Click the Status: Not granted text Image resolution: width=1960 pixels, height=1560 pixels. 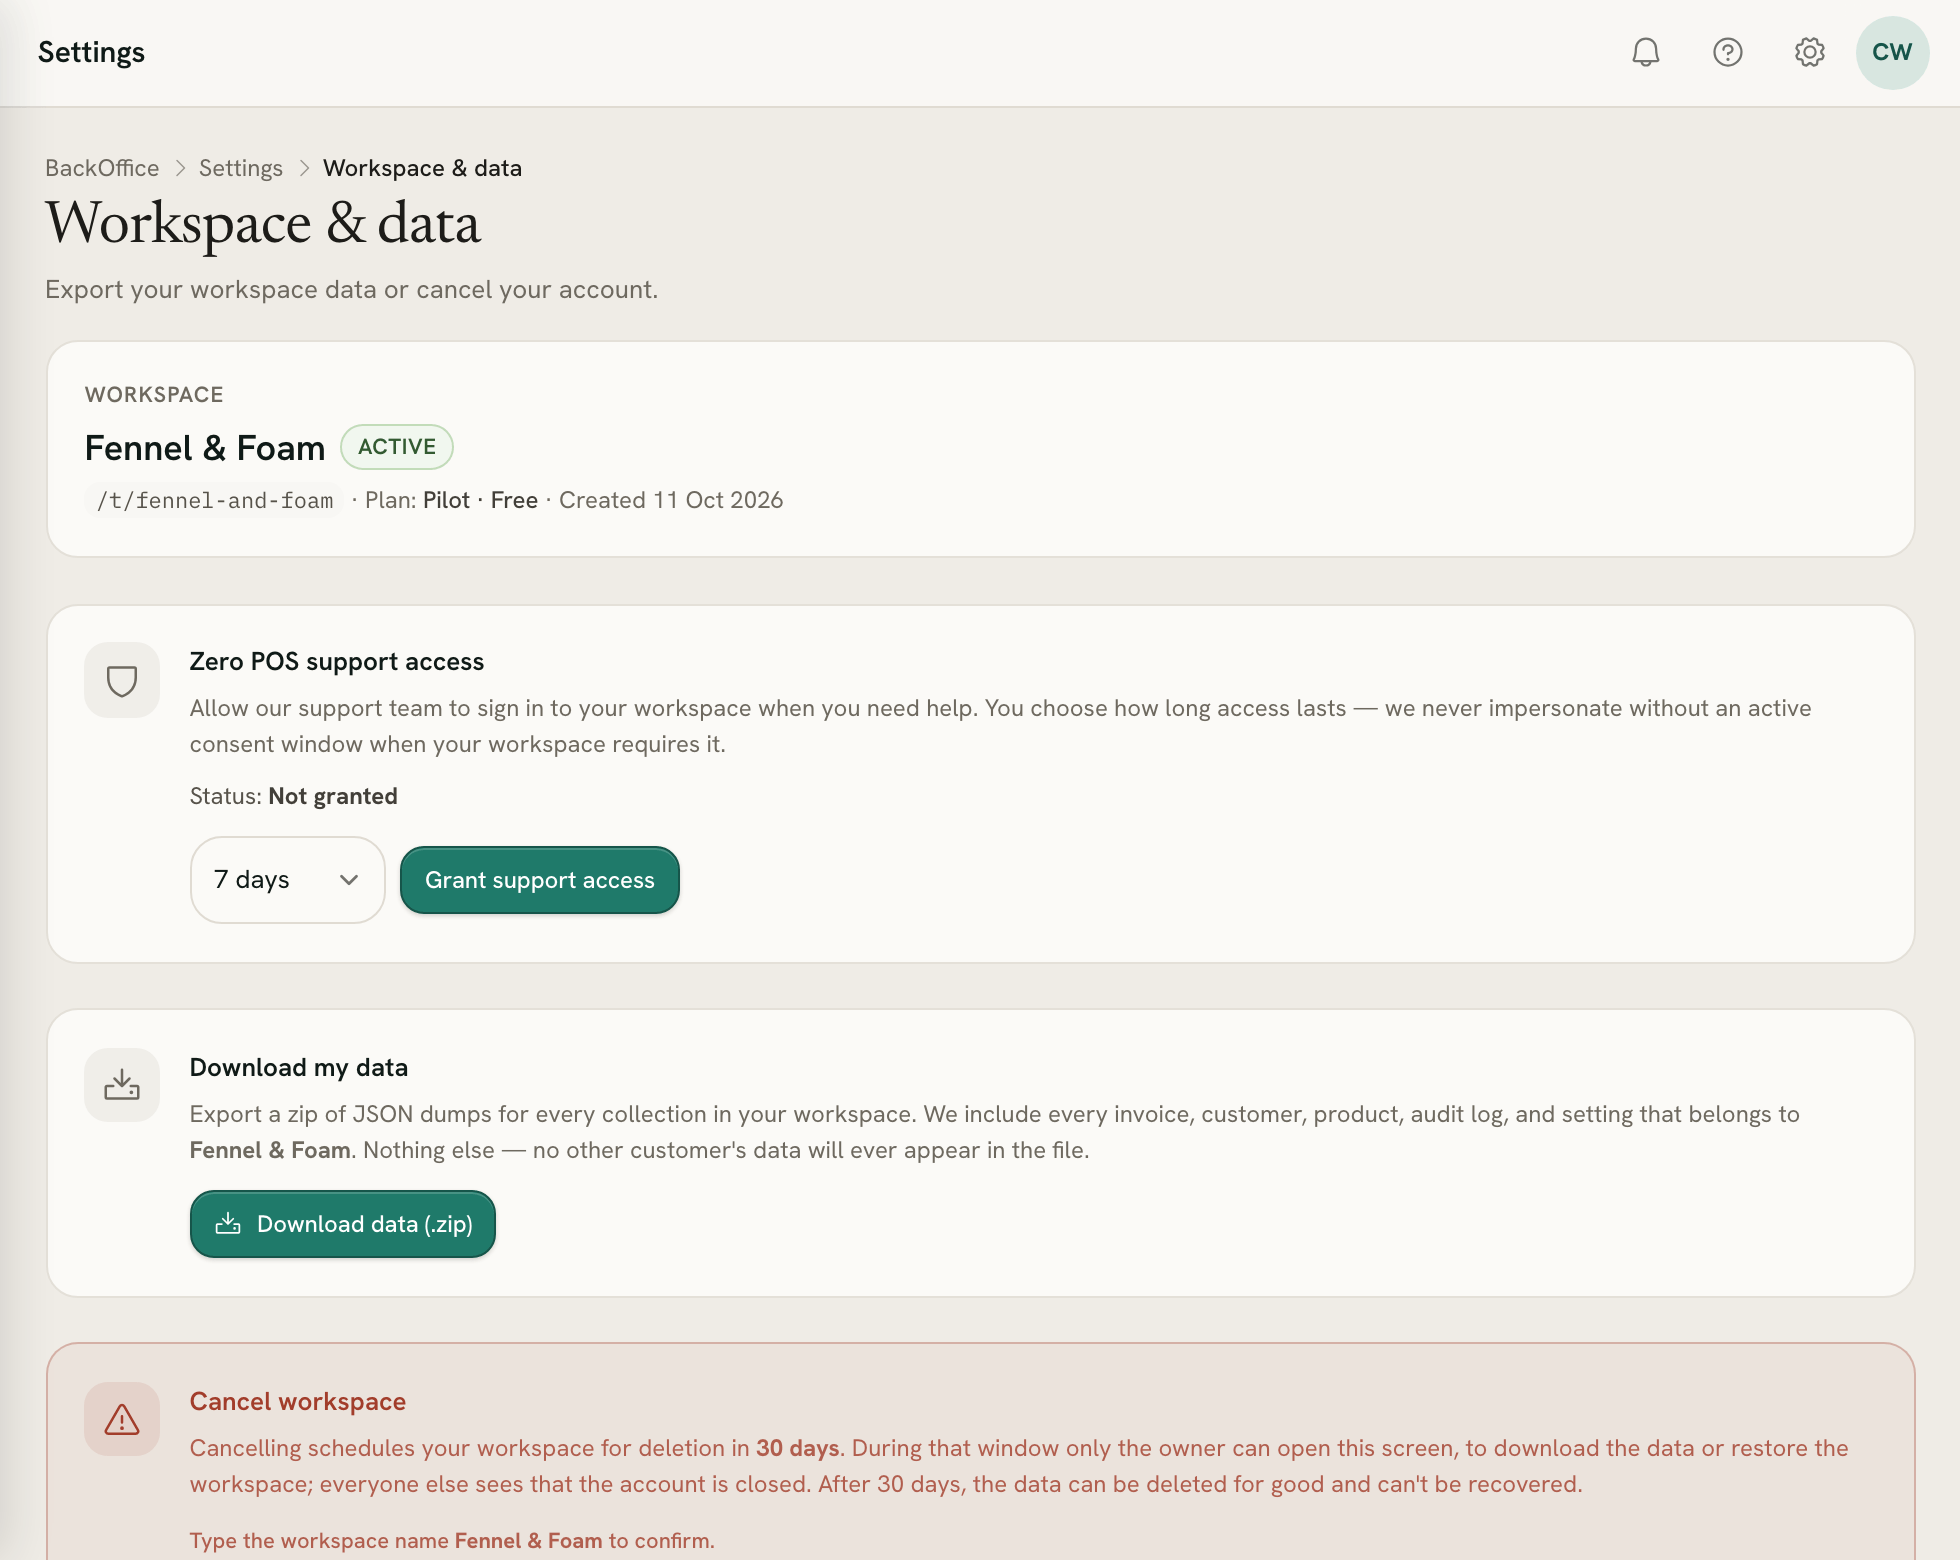pos(294,796)
